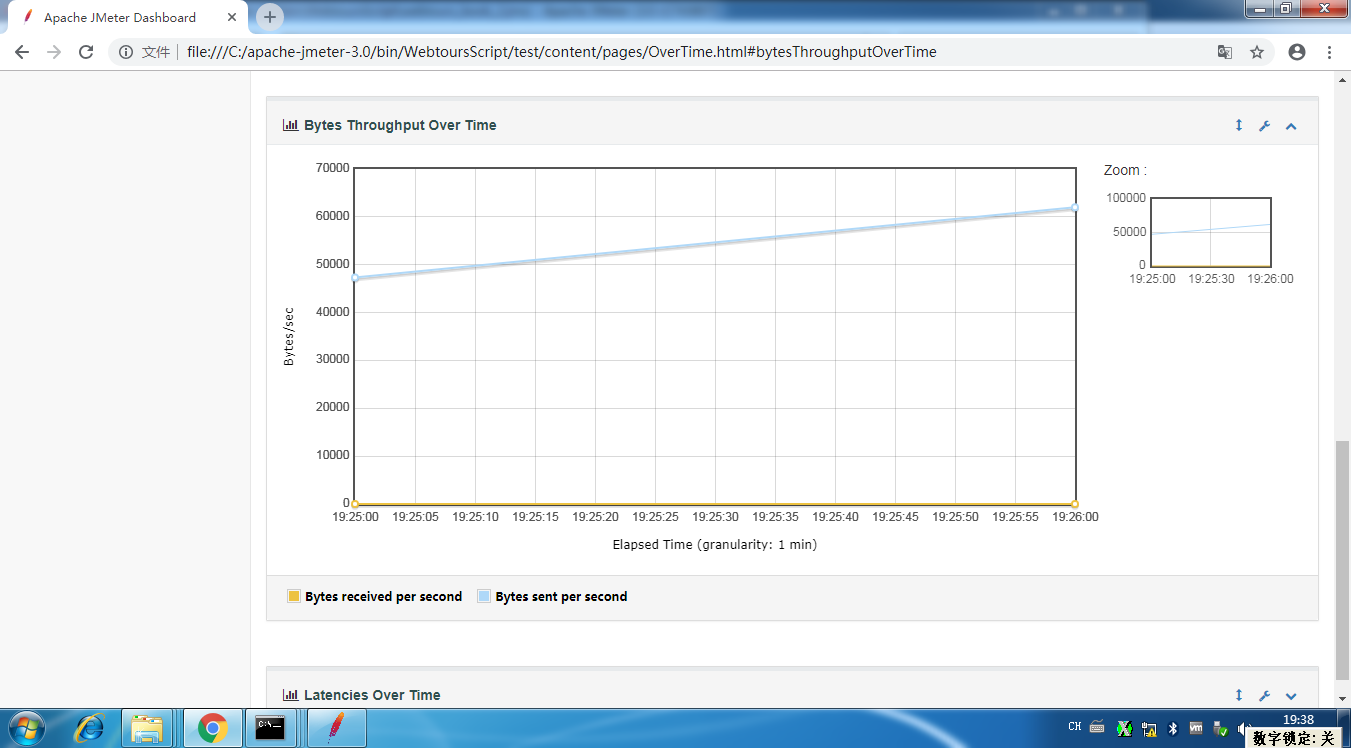Click the Zoom : label
Viewport: 1351px width, 748px height.
tap(1125, 170)
